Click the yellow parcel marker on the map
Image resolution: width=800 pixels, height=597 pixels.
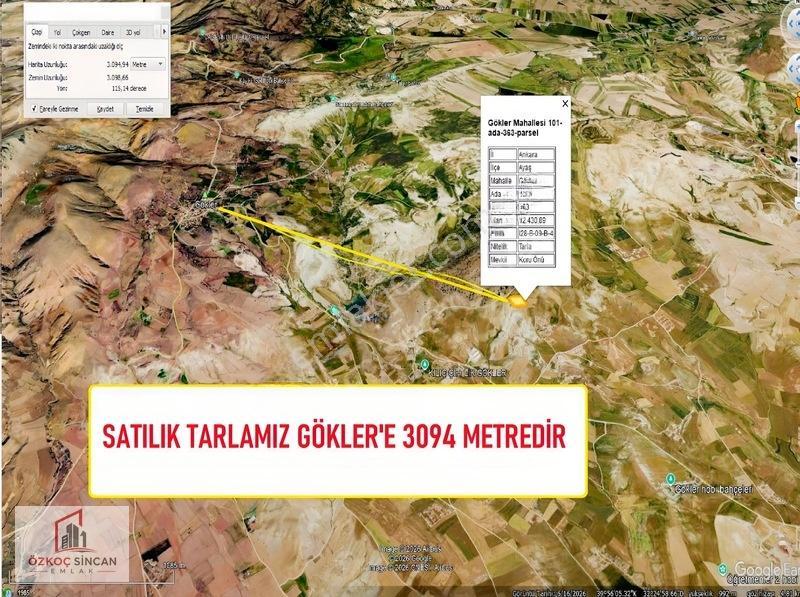518,303
